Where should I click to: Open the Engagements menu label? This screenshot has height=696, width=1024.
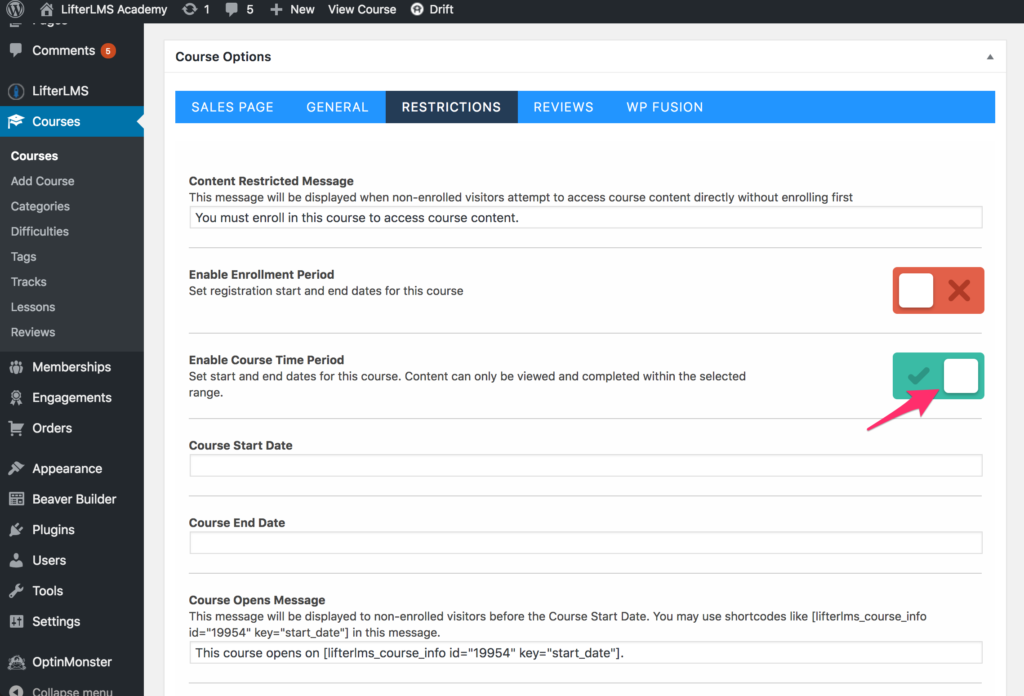pos(72,398)
